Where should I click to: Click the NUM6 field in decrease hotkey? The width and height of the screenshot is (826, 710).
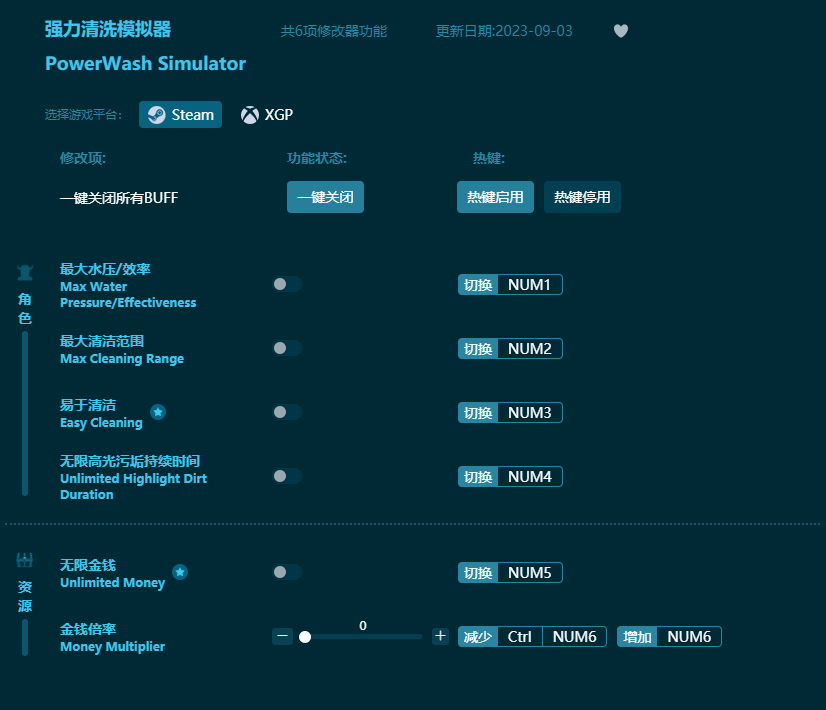(574, 637)
